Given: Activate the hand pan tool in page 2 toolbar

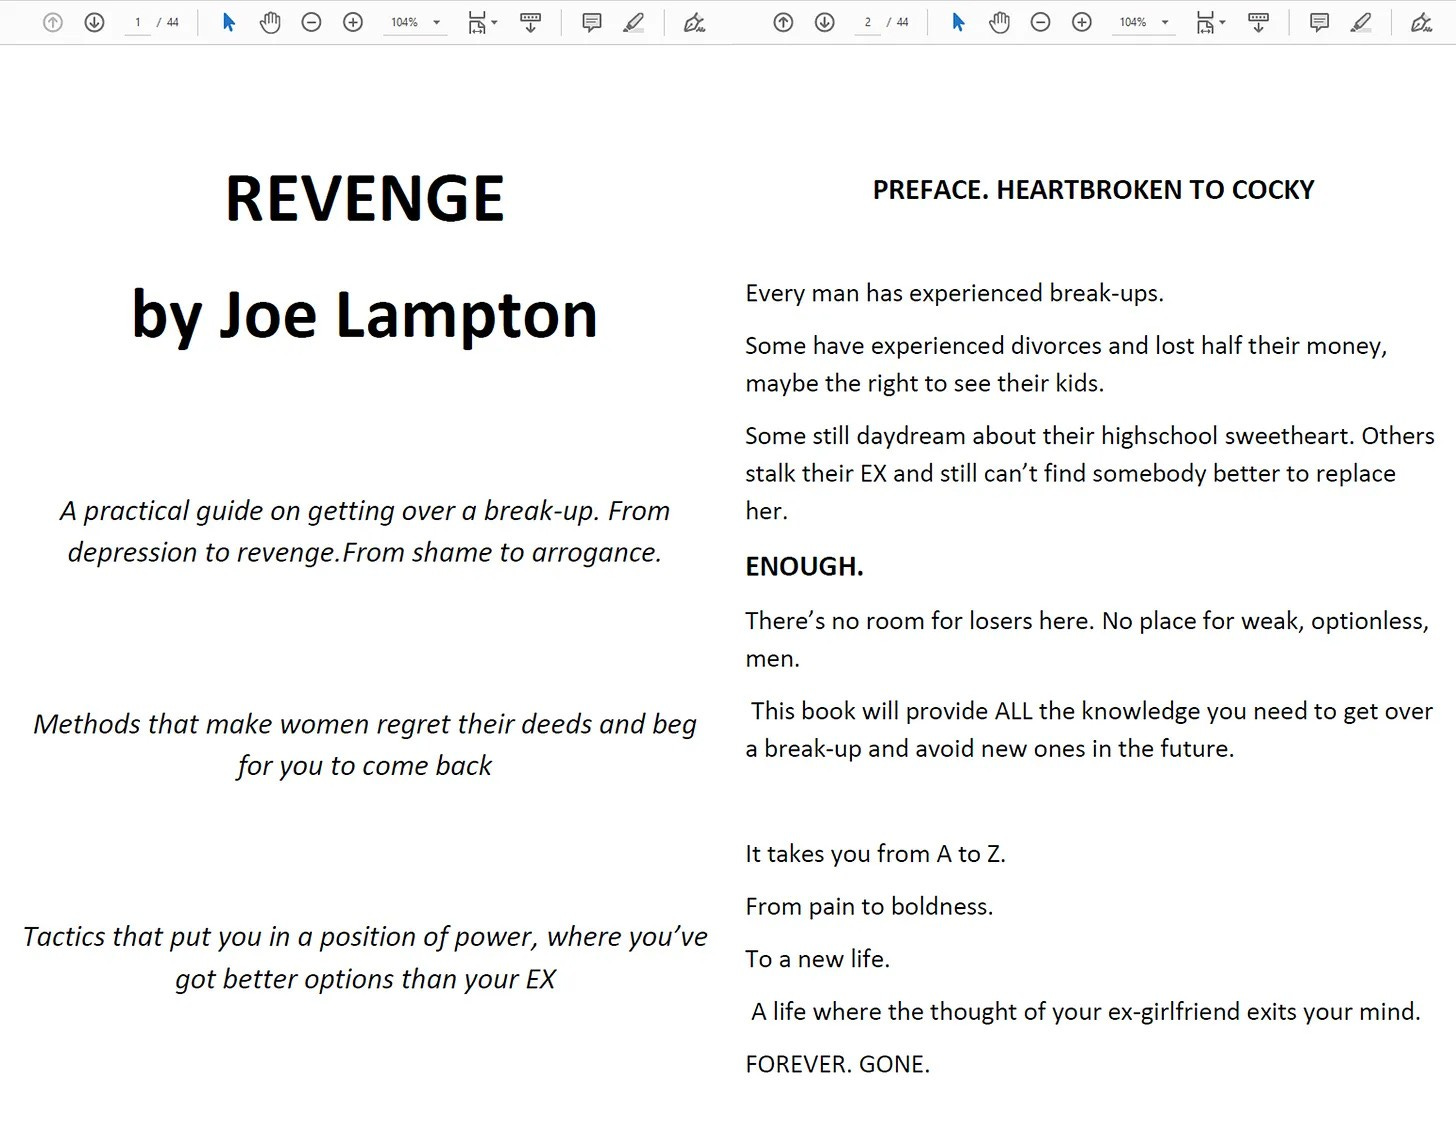Looking at the screenshot, I should point(999,22).
